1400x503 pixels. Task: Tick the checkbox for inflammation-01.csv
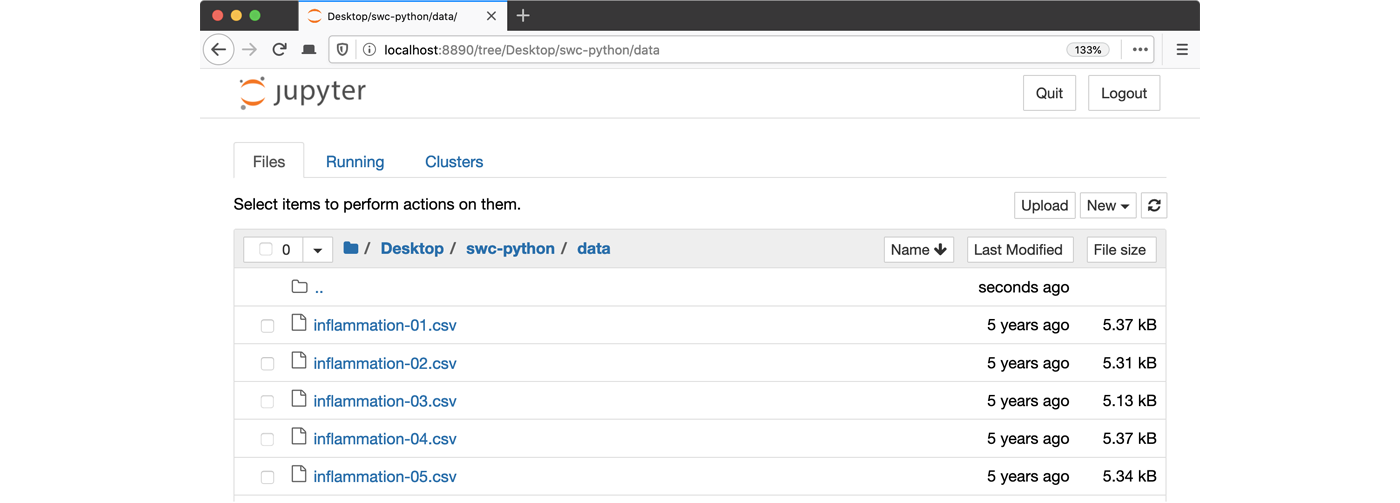point(267,326)
